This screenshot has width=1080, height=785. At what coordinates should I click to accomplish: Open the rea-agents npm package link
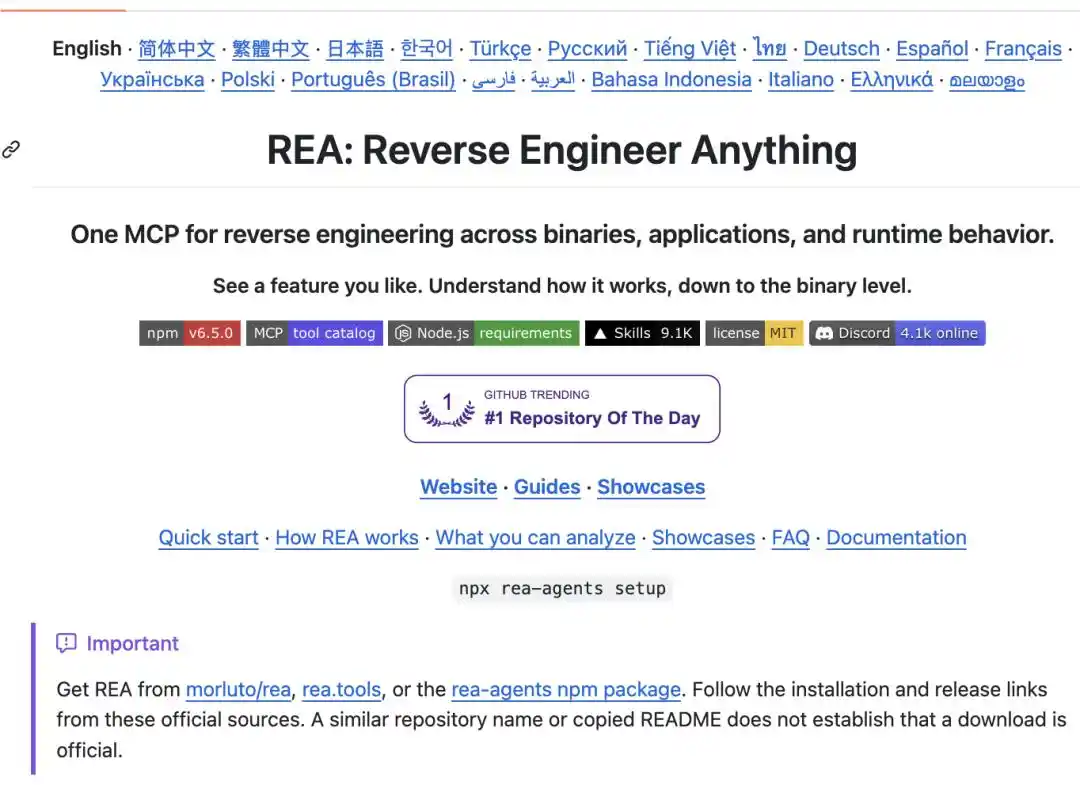point(566,689)
